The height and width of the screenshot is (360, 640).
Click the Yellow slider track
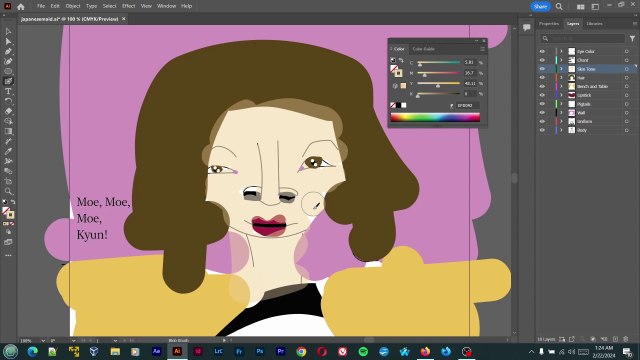coord(438,84)
